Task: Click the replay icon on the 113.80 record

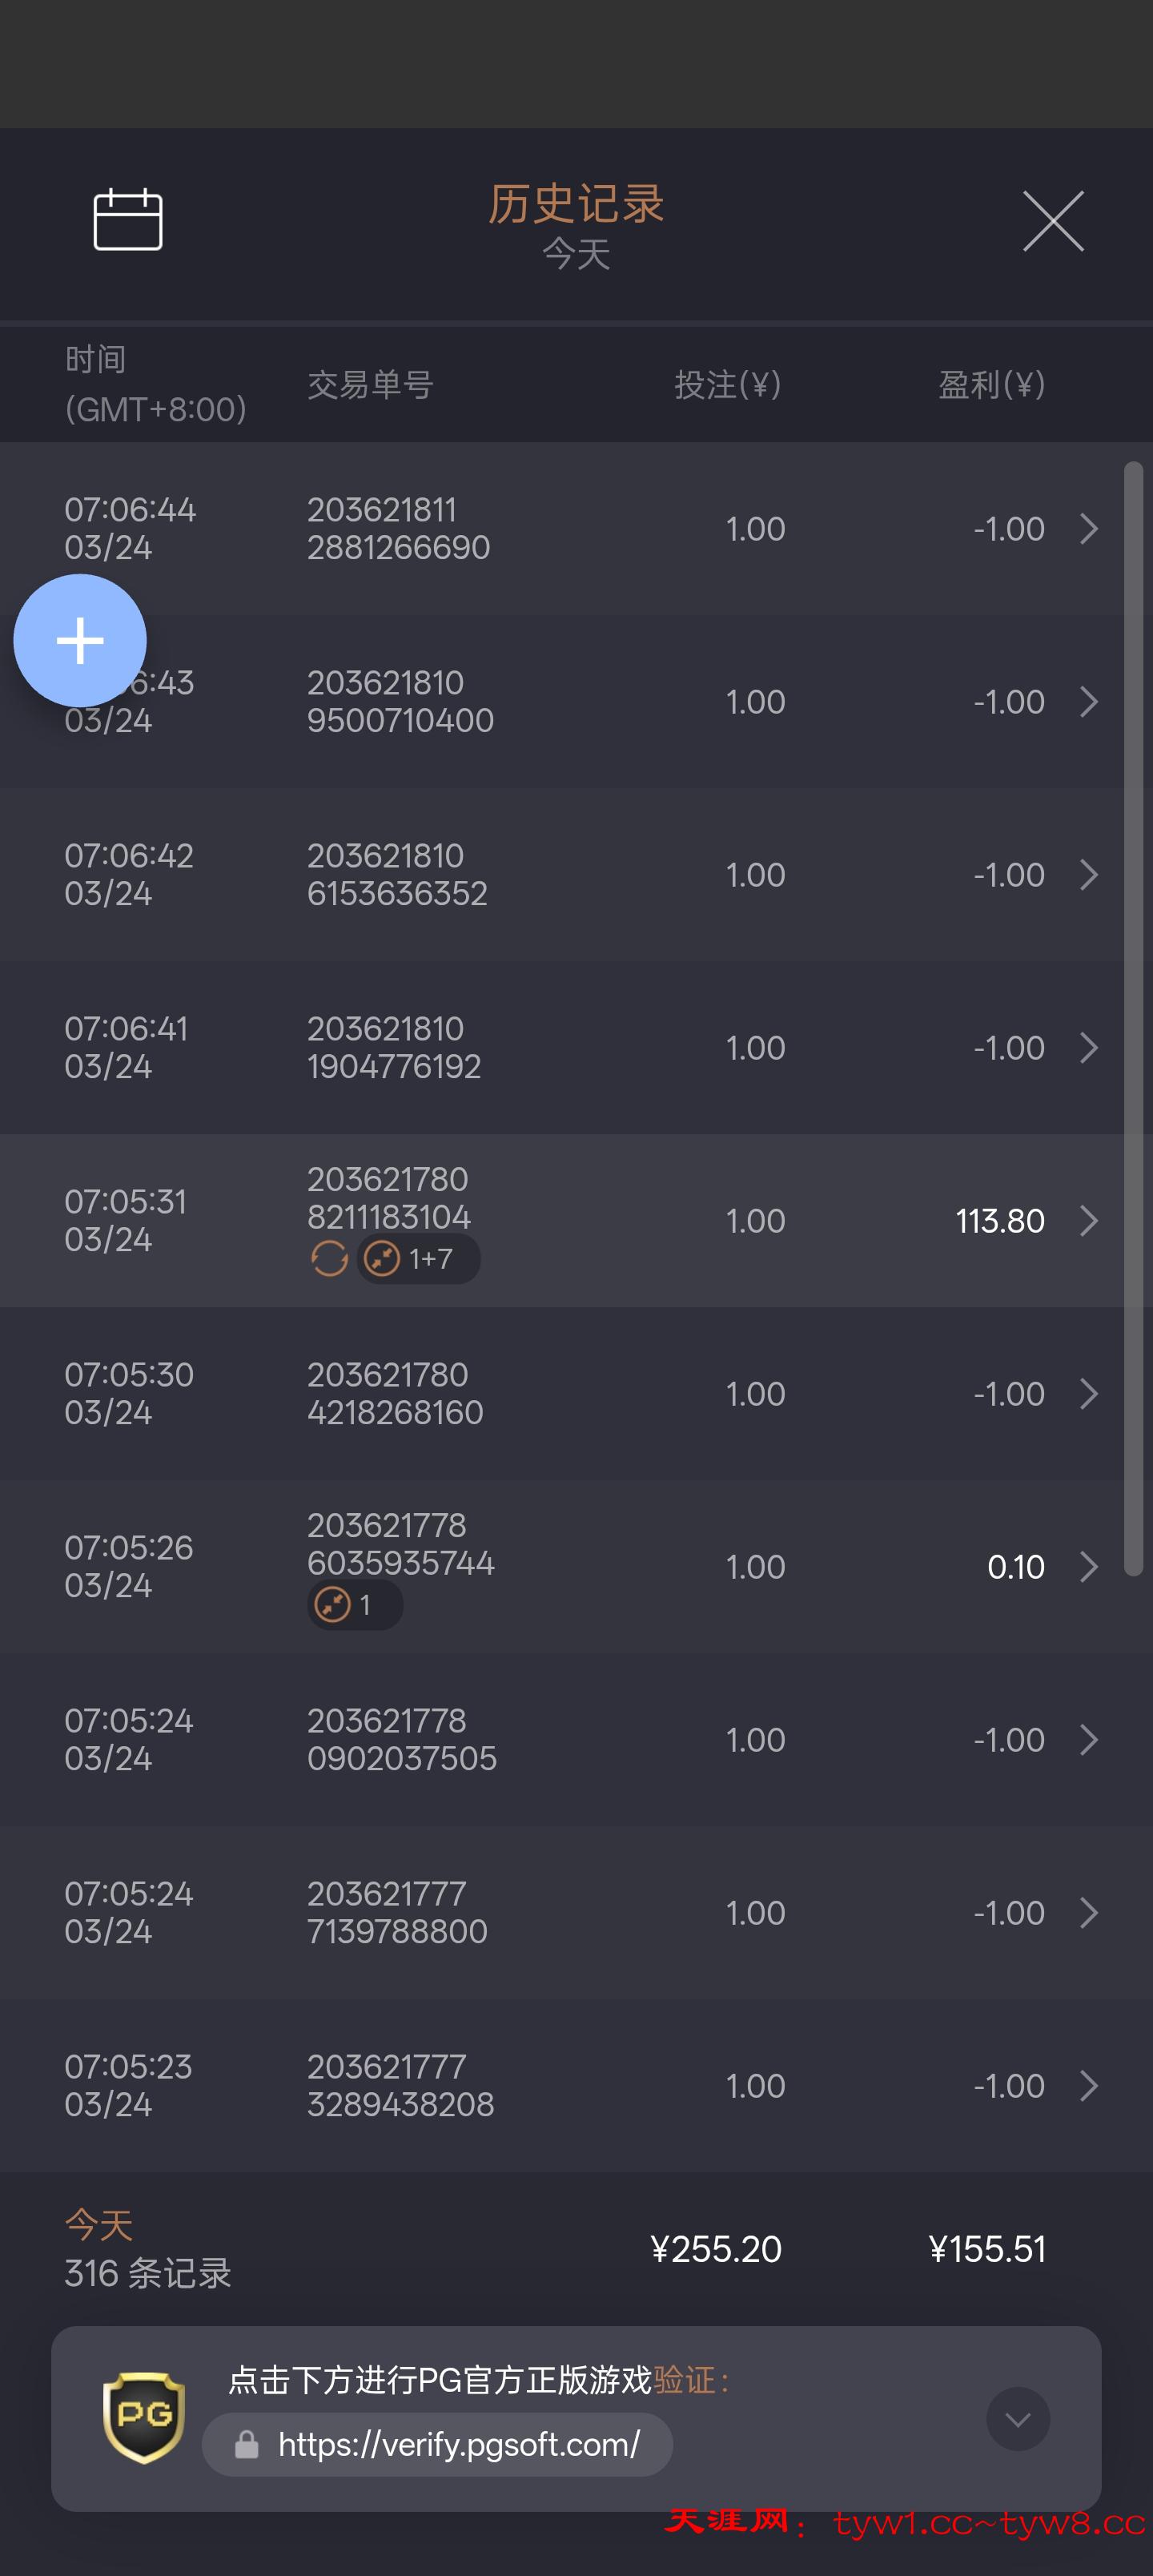Action: click(x=329, y=1258)
